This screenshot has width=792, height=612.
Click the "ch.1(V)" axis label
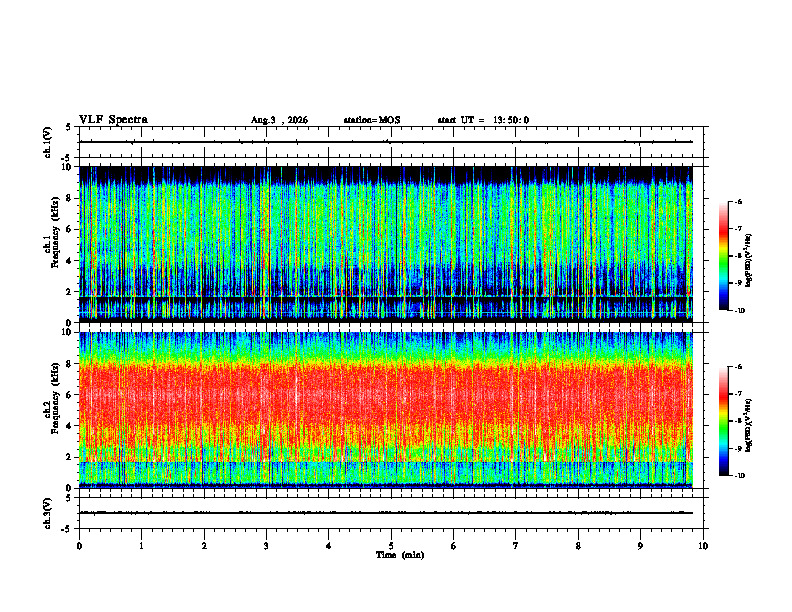tap(48, 142)
